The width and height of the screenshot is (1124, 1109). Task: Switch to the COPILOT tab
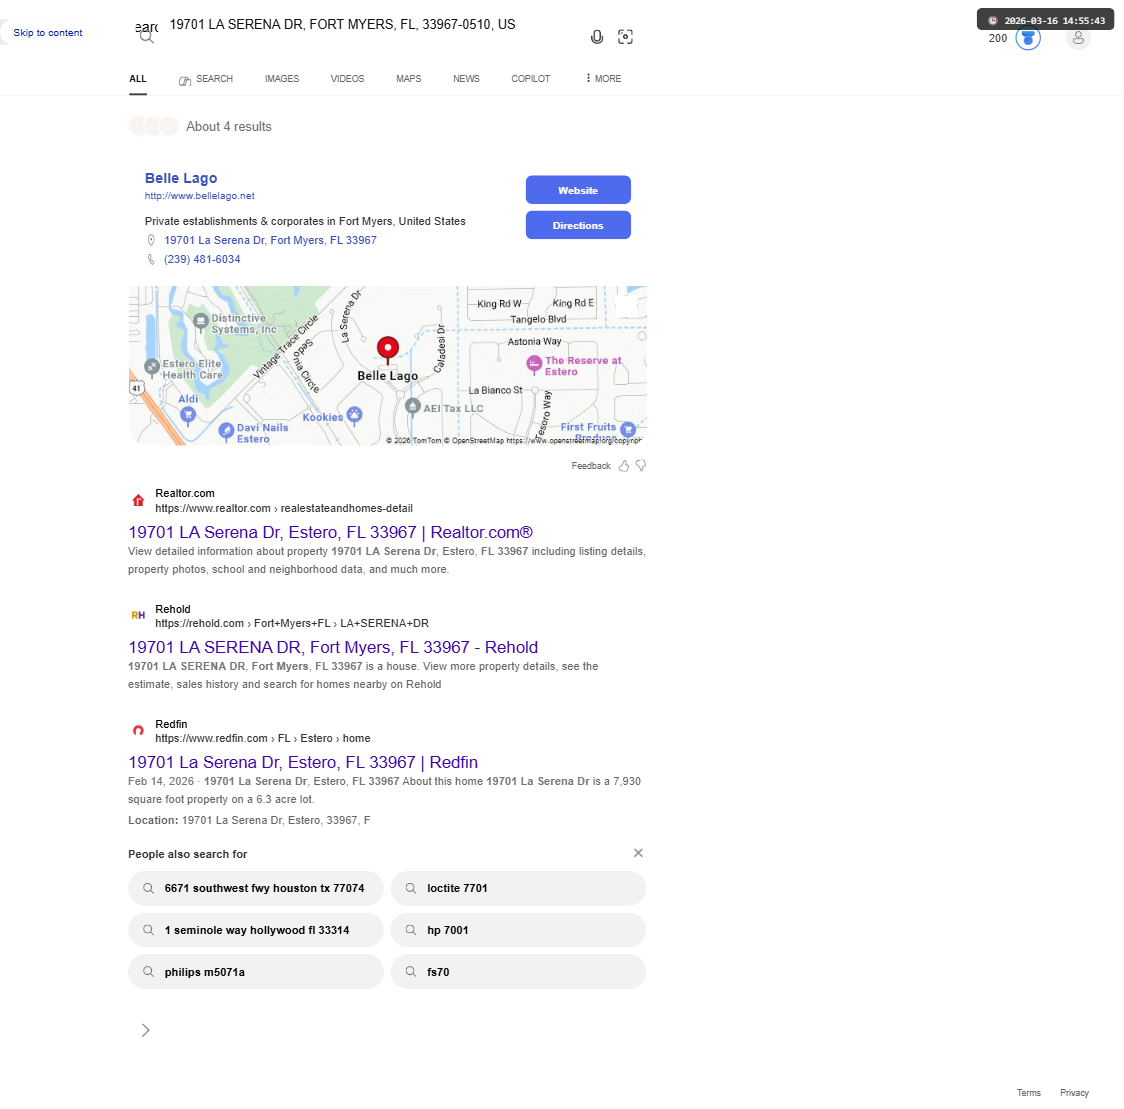530,79
